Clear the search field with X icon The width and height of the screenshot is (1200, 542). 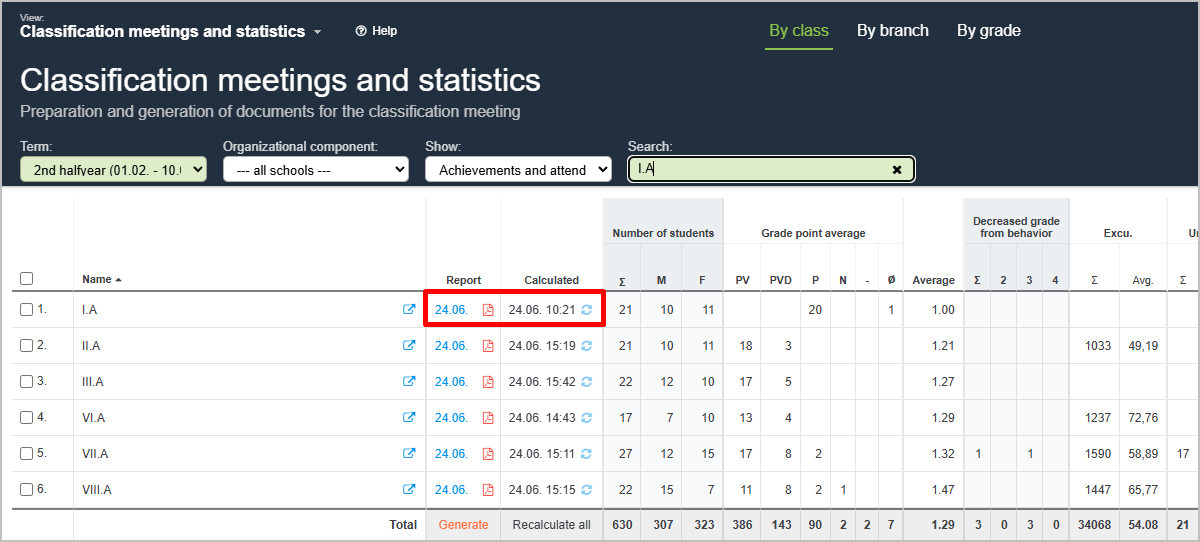click(897, 170)
